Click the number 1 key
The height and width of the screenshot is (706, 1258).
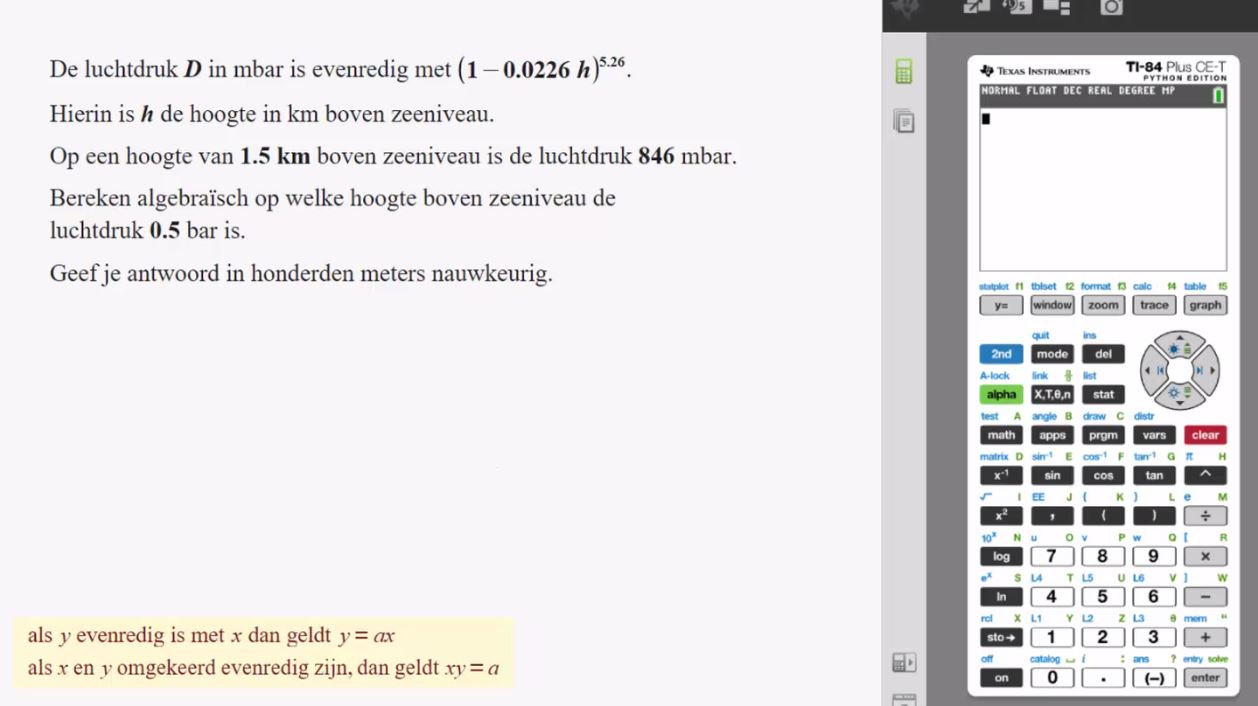(x=1052, y=637)
